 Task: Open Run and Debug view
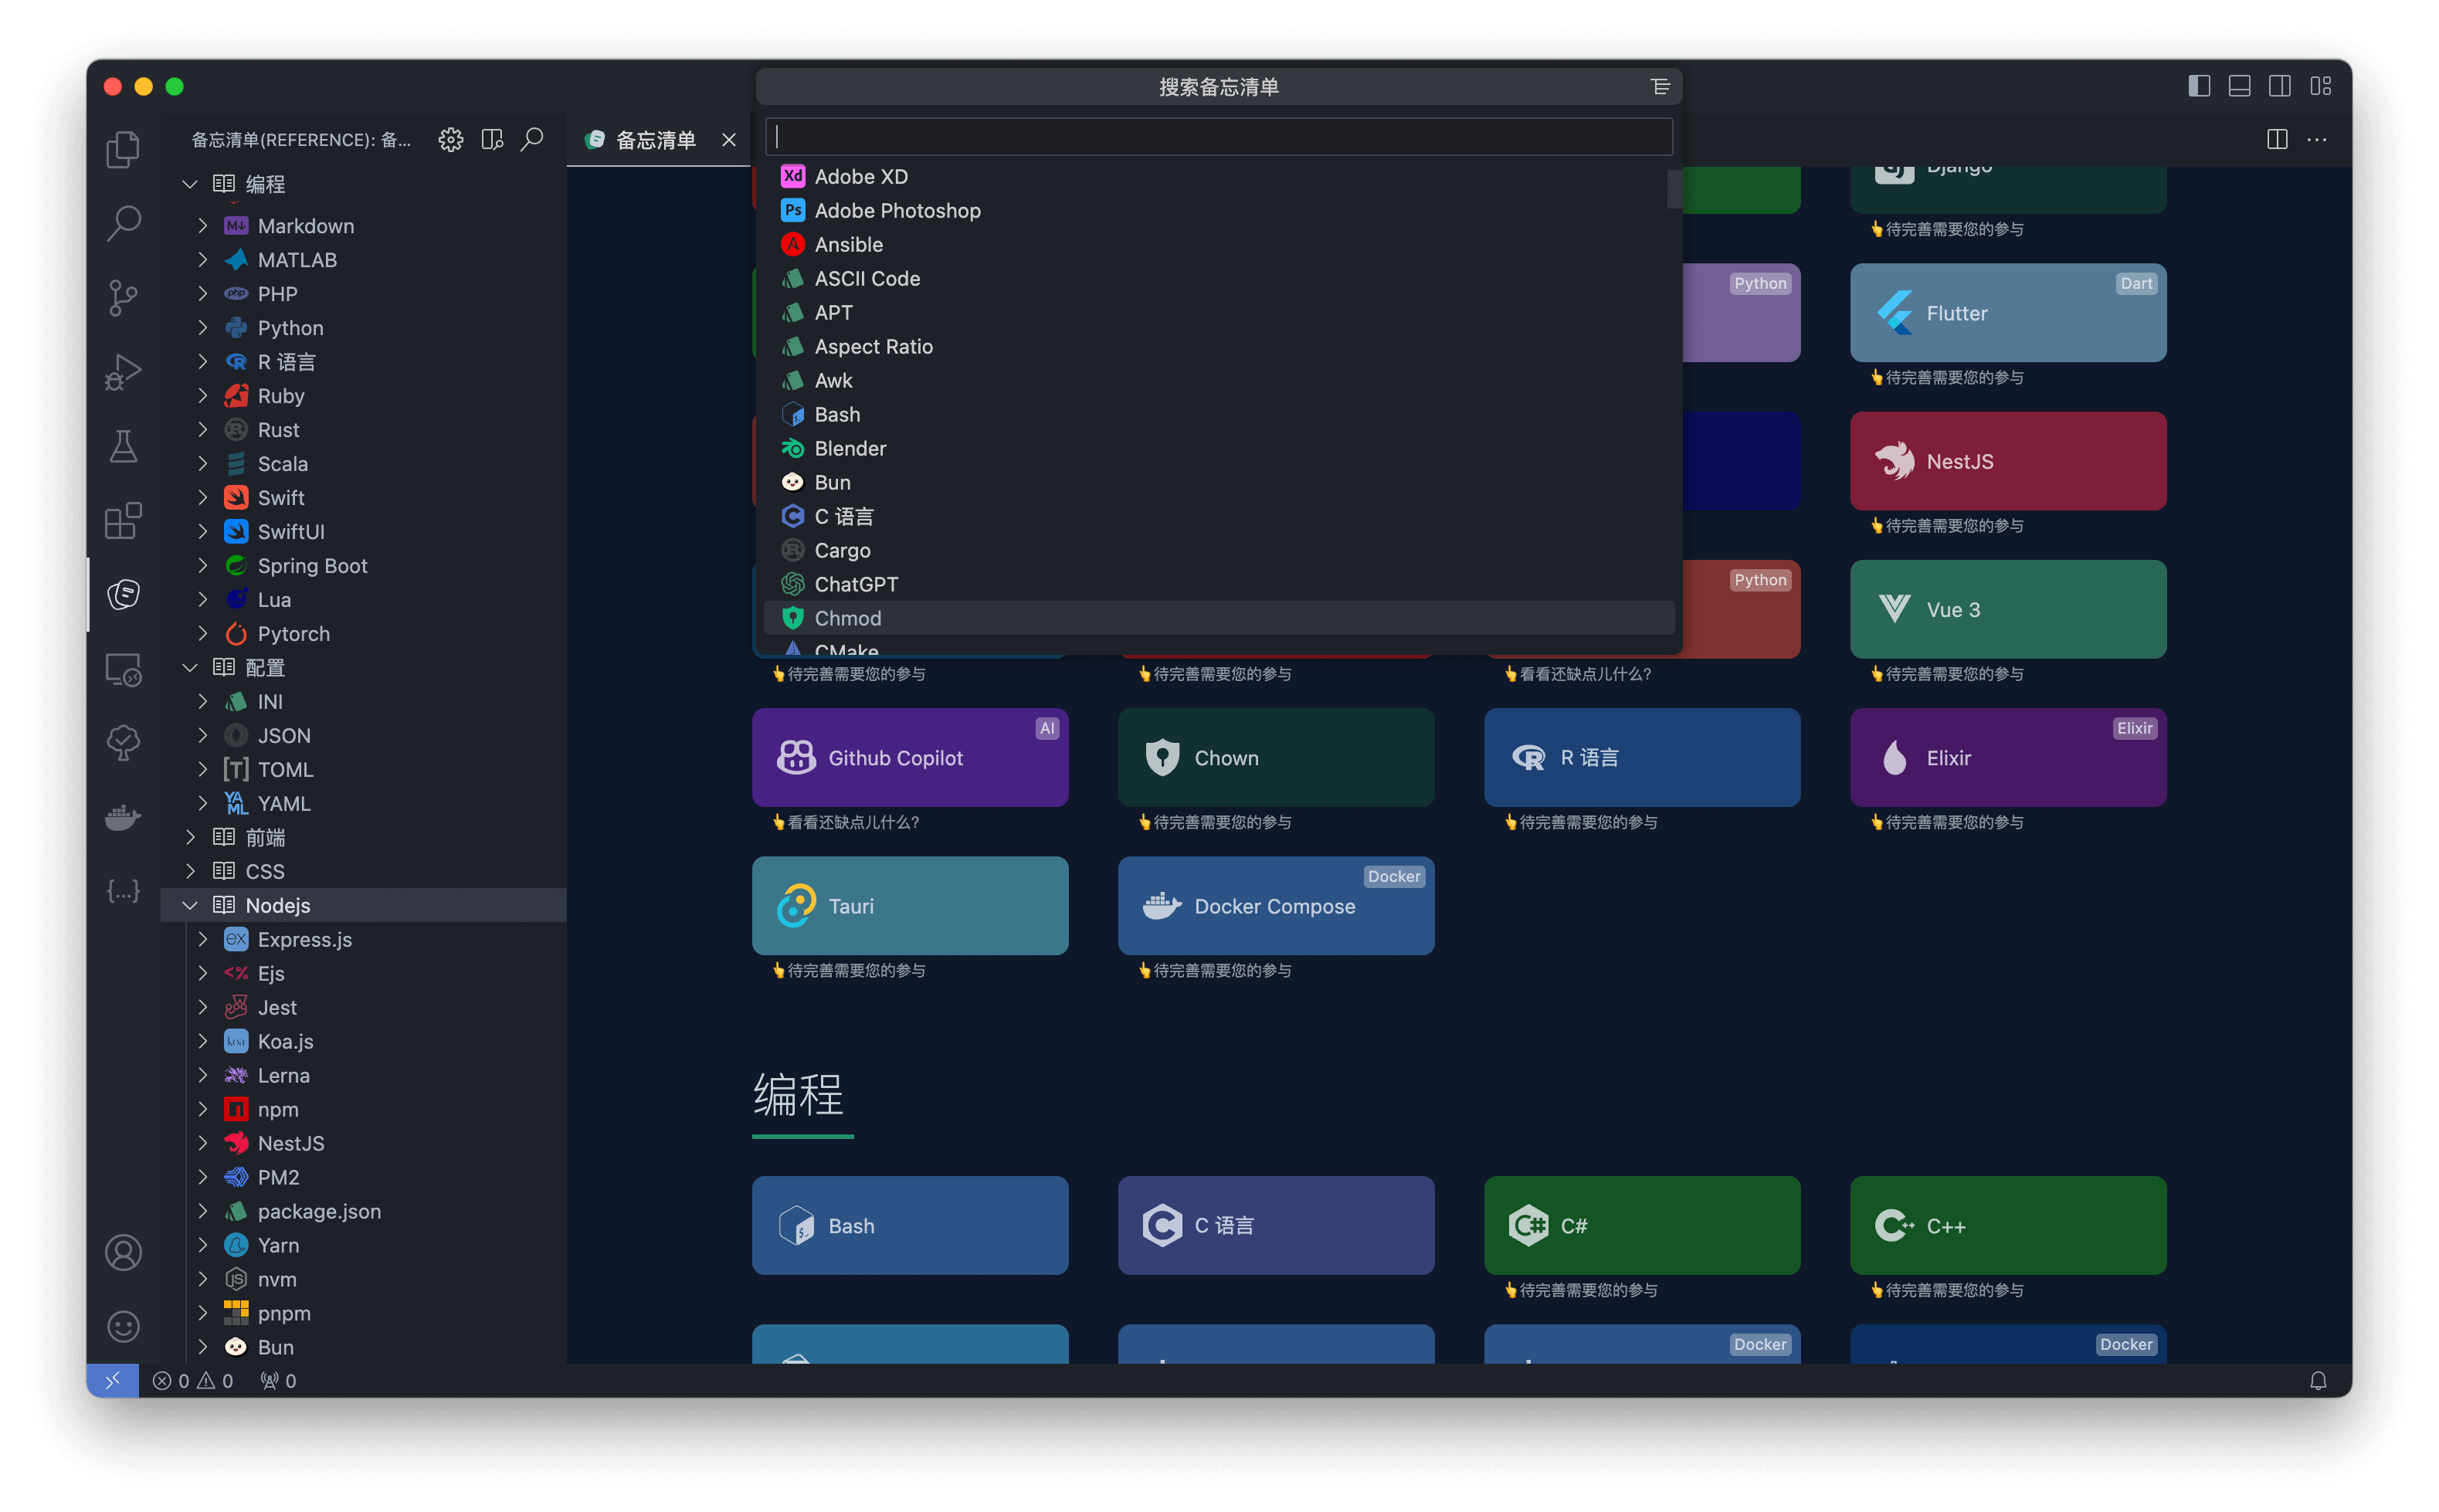[x=123, y=372]
